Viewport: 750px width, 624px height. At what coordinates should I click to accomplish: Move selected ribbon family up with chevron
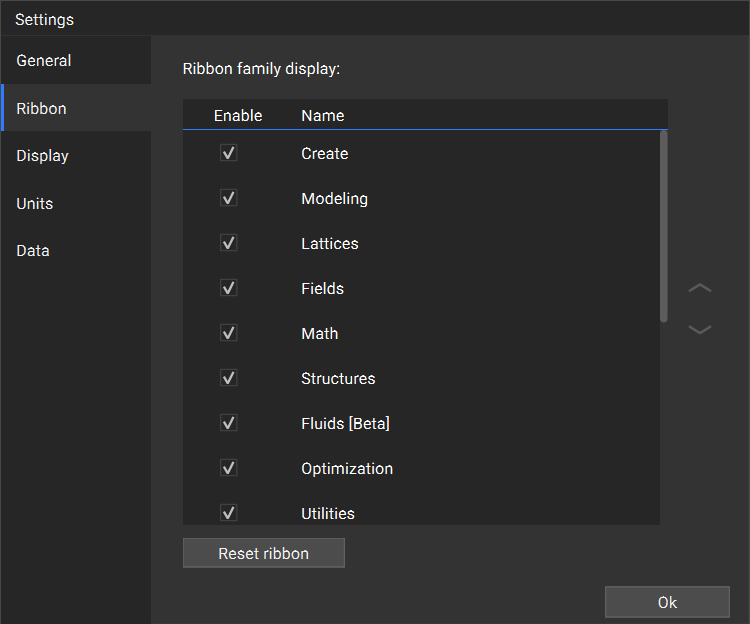coord(700,288)
